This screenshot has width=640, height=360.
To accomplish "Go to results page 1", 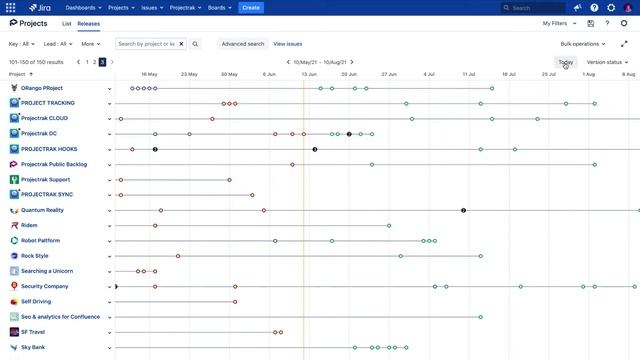I will [x=87, y=62].
